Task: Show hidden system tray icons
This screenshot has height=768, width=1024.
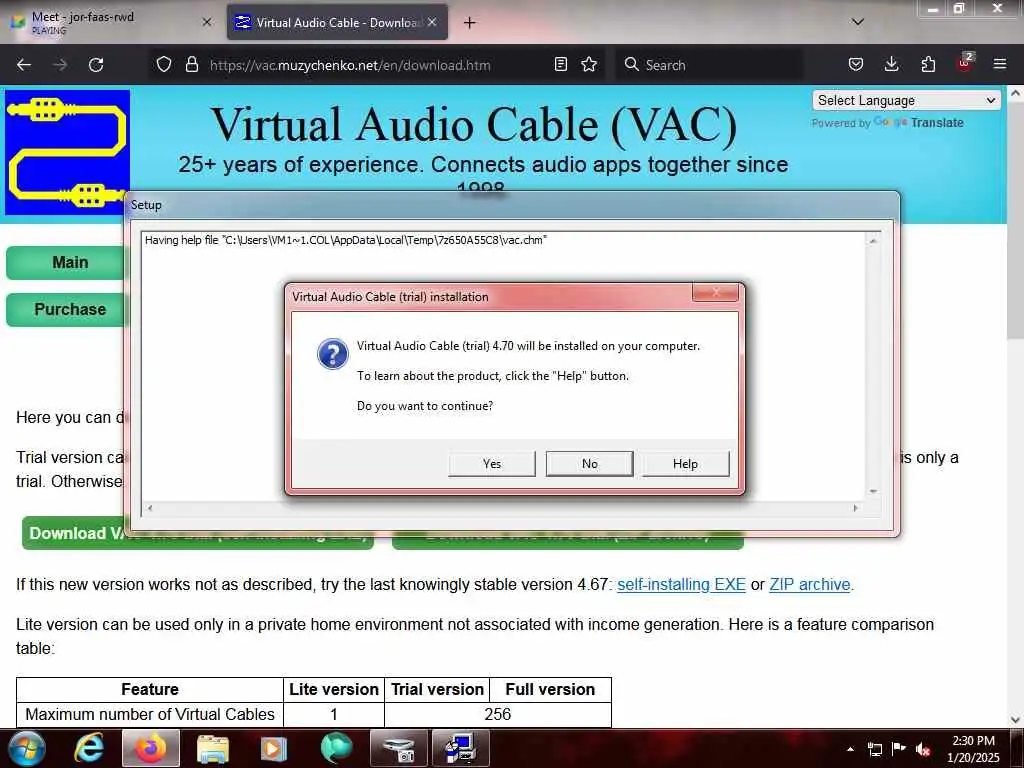Action: pos(850,749)
